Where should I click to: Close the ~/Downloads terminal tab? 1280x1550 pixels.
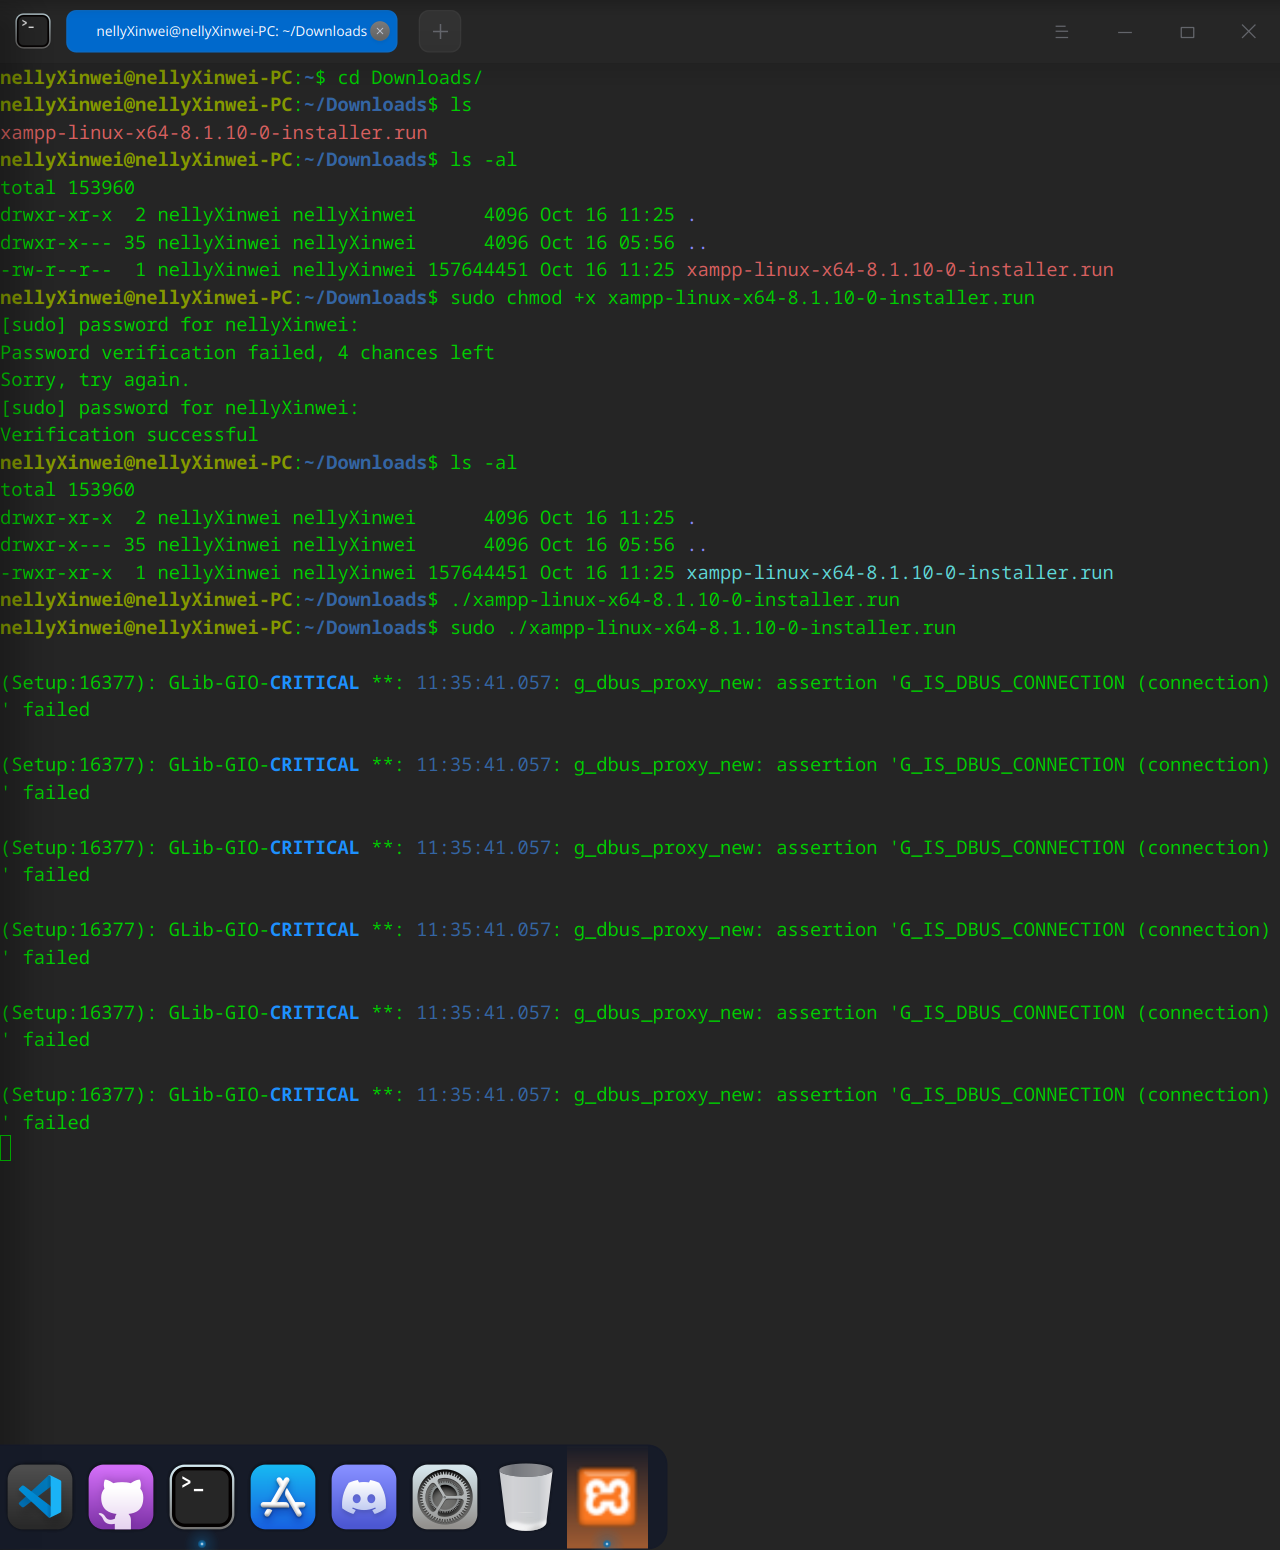[380, 31]
